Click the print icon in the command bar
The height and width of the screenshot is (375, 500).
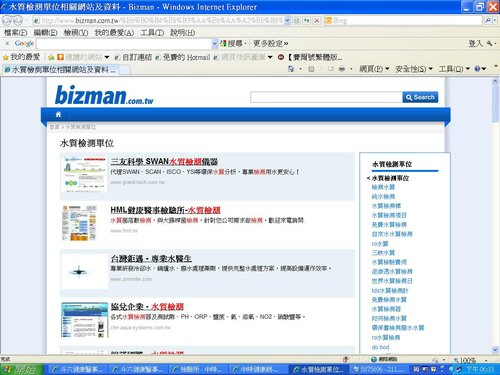(x=341, y=69)
